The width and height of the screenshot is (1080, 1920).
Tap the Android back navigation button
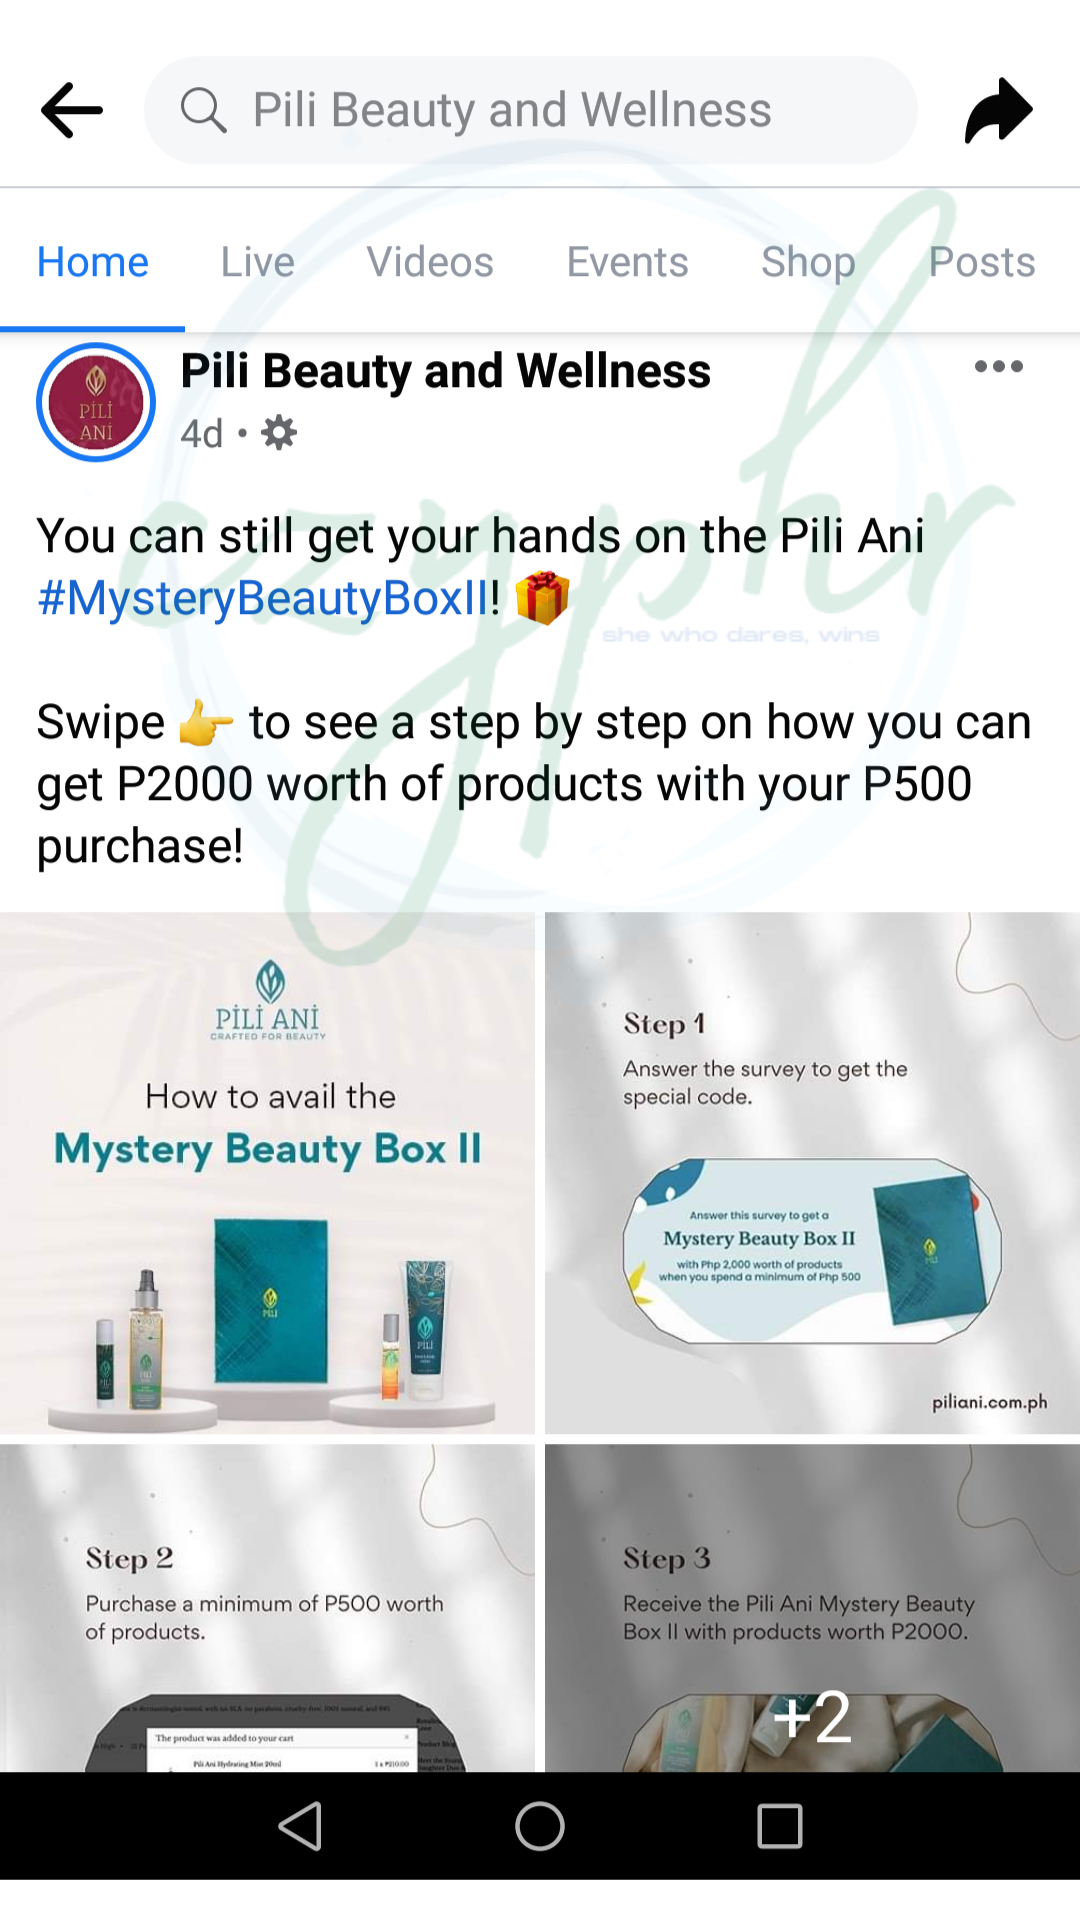click(300, 1826)
